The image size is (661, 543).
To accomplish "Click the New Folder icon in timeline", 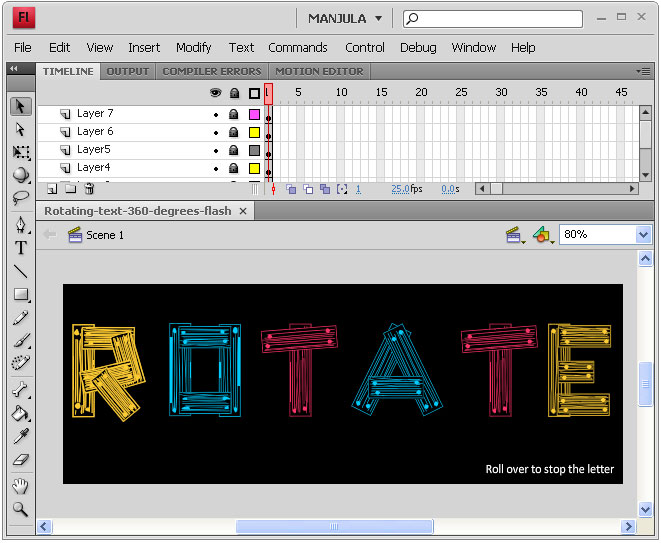I will coord(70,188).
